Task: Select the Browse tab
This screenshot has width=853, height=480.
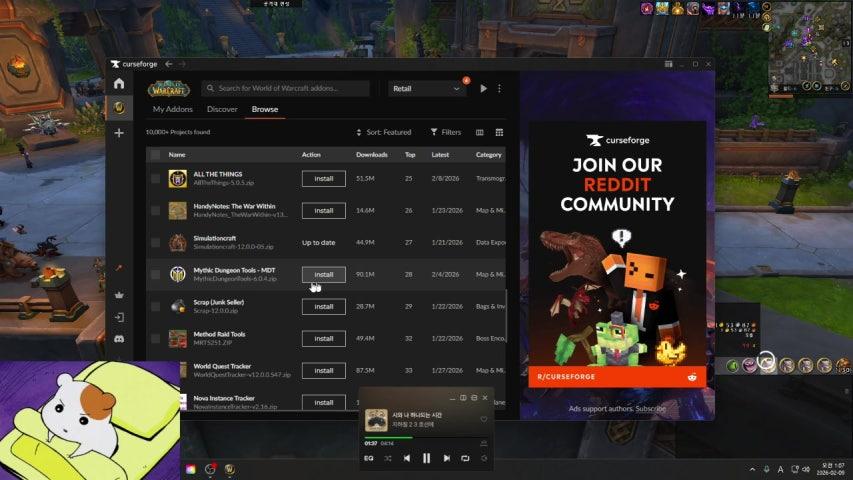Action: (265, 109)
